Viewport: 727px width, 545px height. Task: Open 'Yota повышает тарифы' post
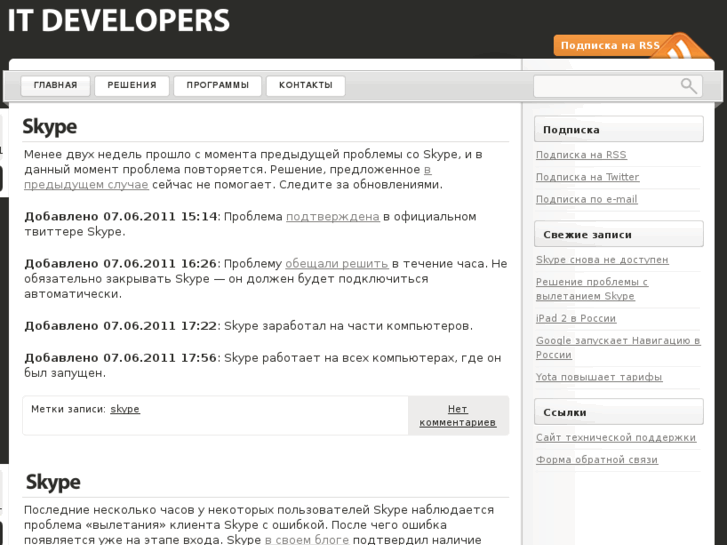599,377
